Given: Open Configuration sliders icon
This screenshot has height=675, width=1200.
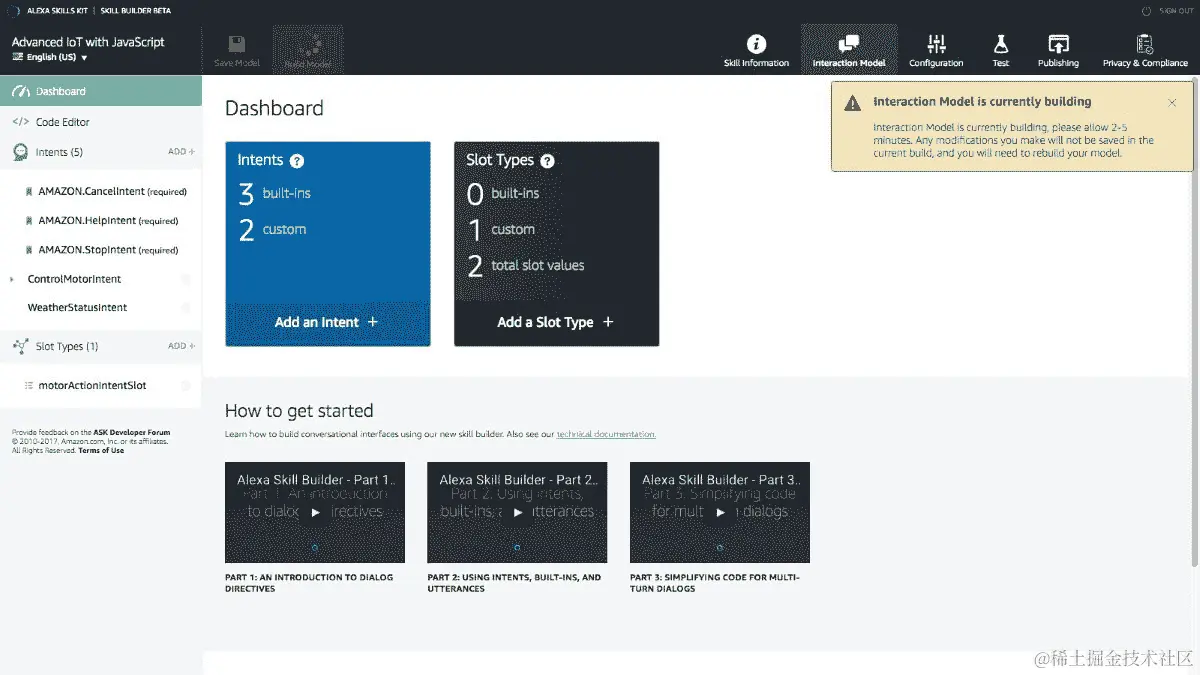Looking at the screenshot, I should click(x=936, y=44).
